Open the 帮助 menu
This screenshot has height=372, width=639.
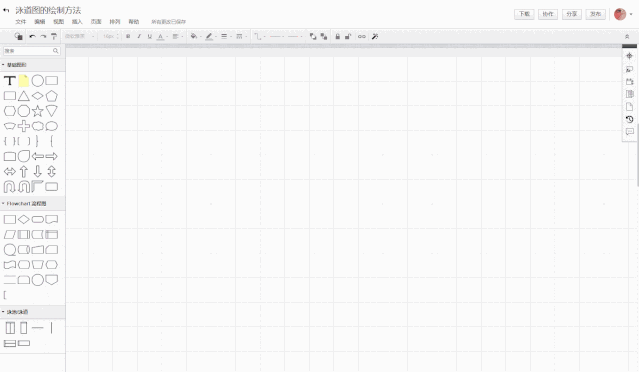point(134,22)
